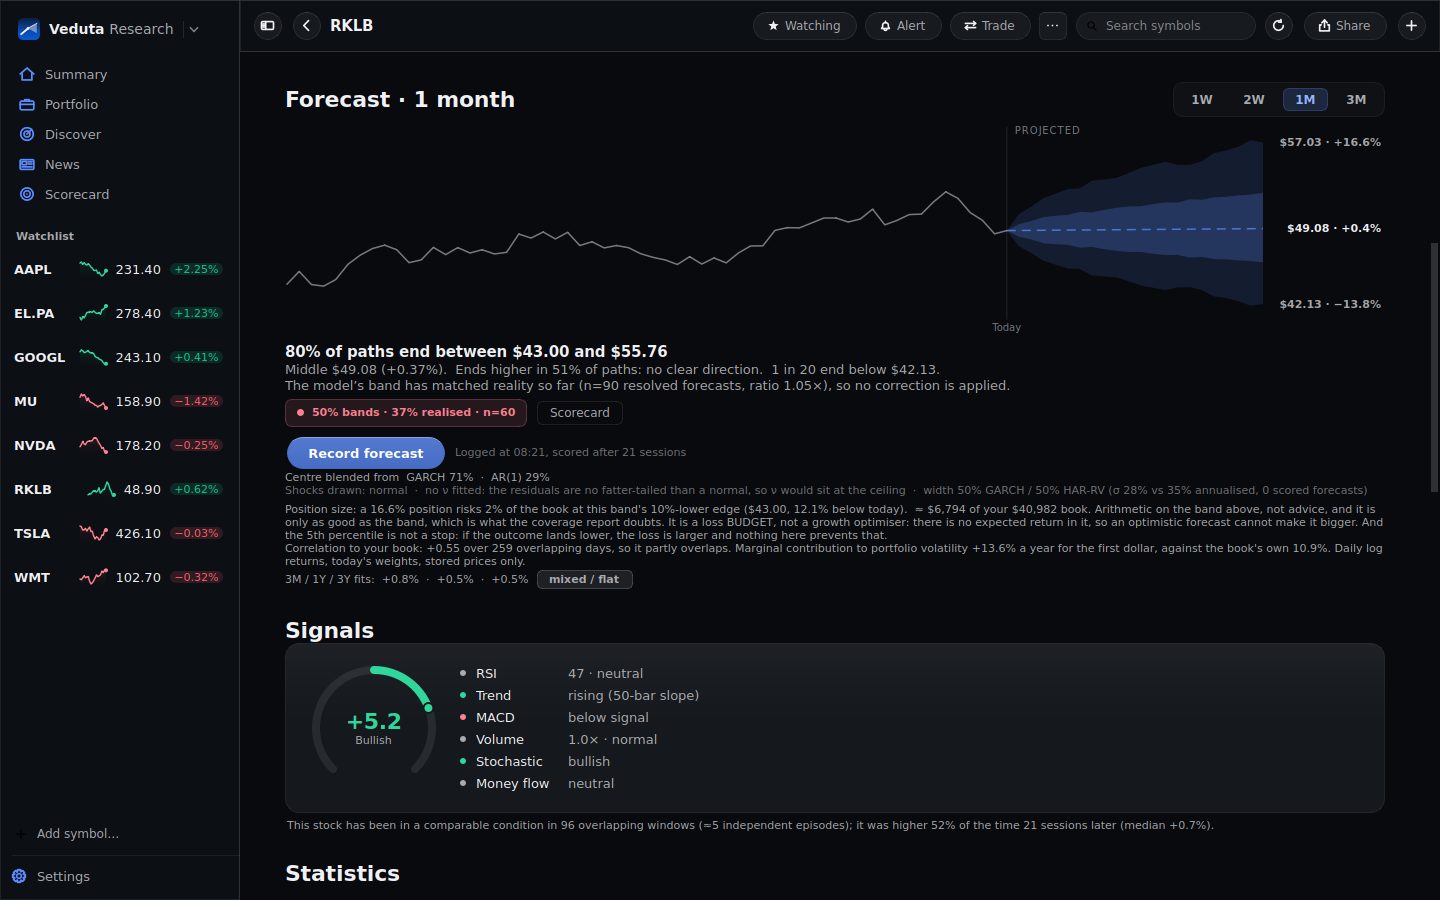Open the Trade button
This screenshot has width=1440, height=900.
(989, 26)
